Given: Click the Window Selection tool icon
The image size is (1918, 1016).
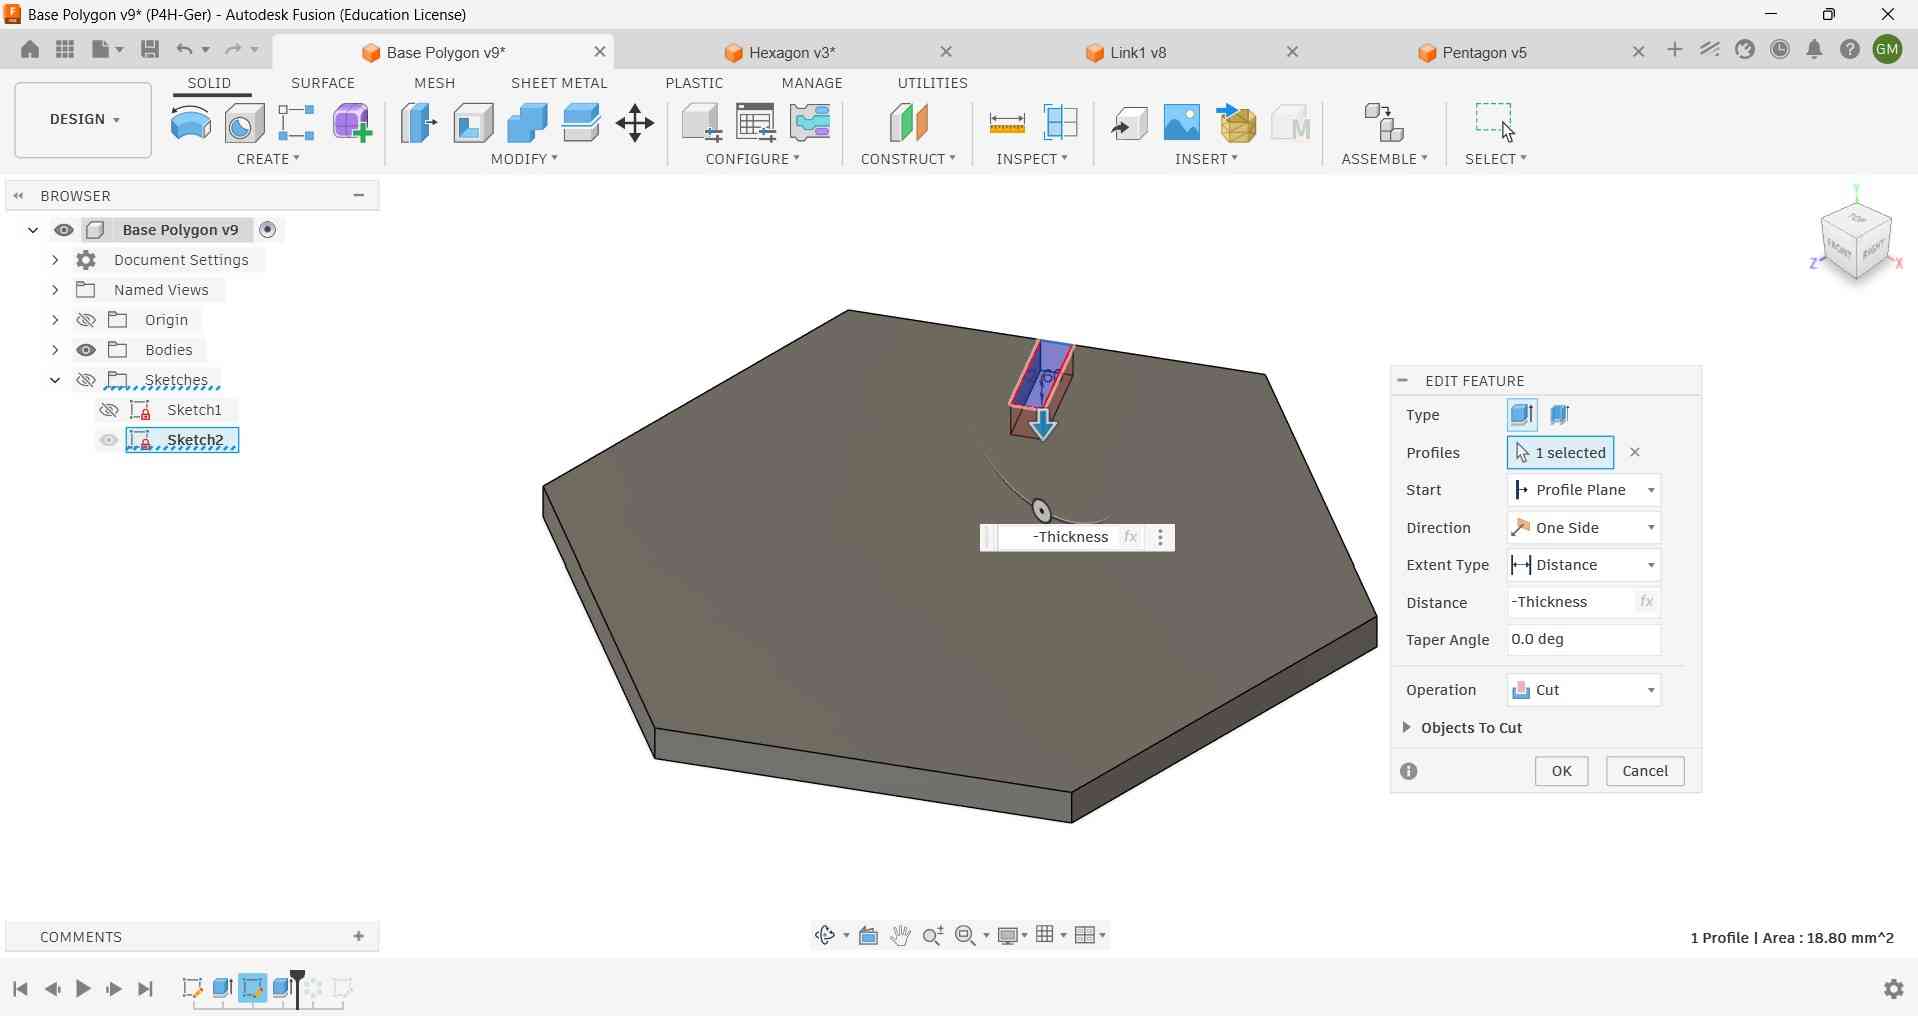Looking at the screenshot, I should (x=1495, y=122).
